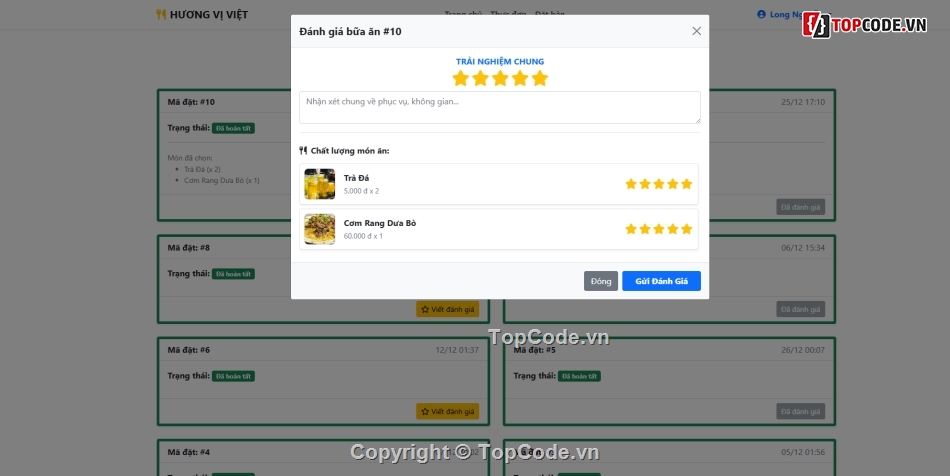Click the utensils logo icon of Hương Vị Việt
Viewport: 950px width, 476px height.
pyautogui.click(x=161, y=15)
